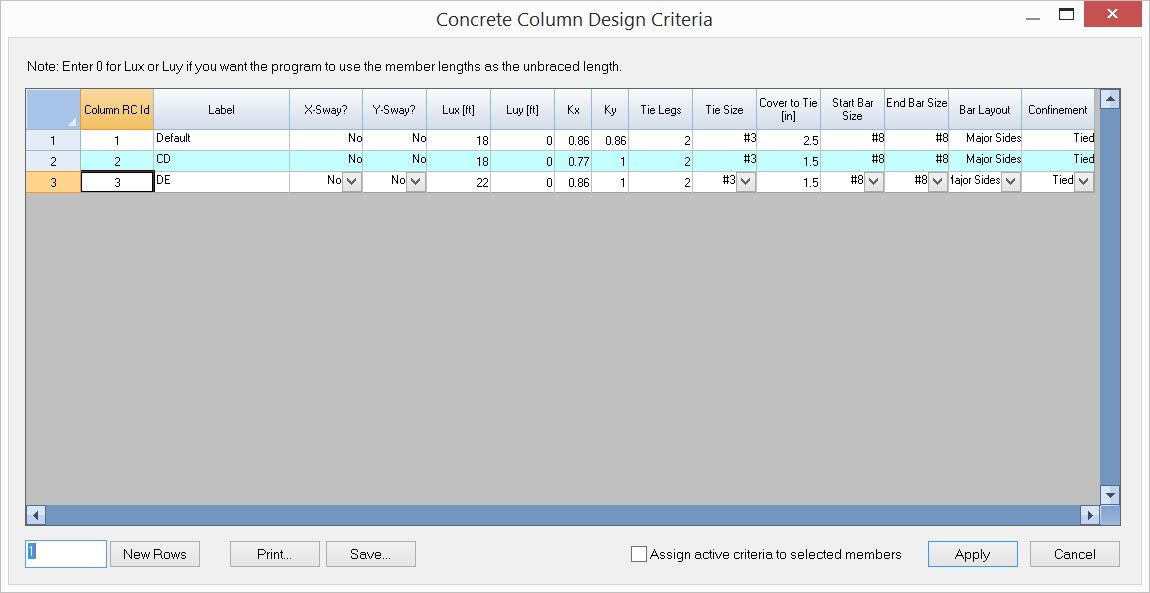
Task: Click the horizontal scrollbar right arrow
Action: click(x=1089, y=515)
